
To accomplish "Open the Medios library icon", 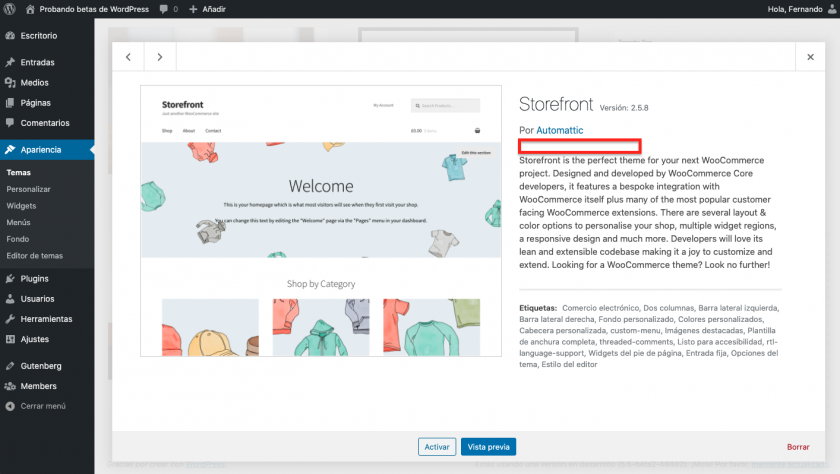I will coord(10,83).
